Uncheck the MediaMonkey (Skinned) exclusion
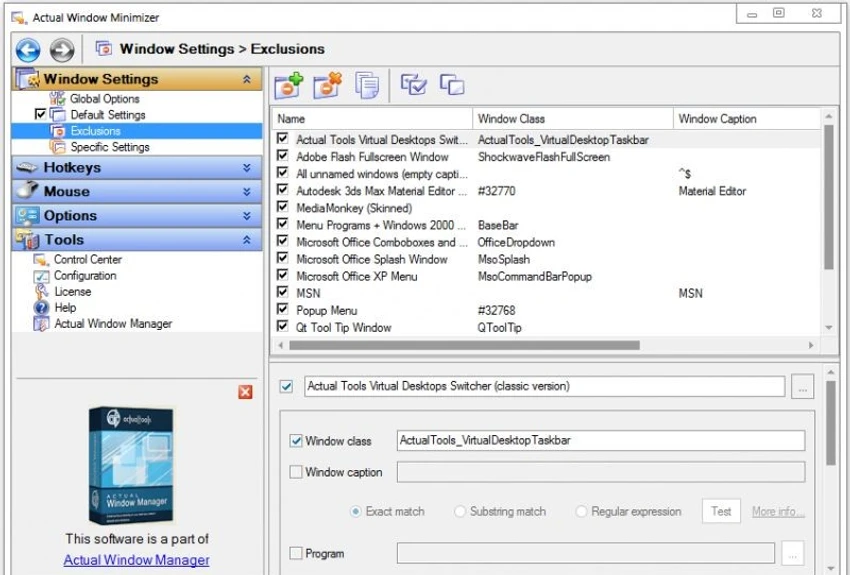Viewport: 850px width, 575px height. [x=282, y=207]
